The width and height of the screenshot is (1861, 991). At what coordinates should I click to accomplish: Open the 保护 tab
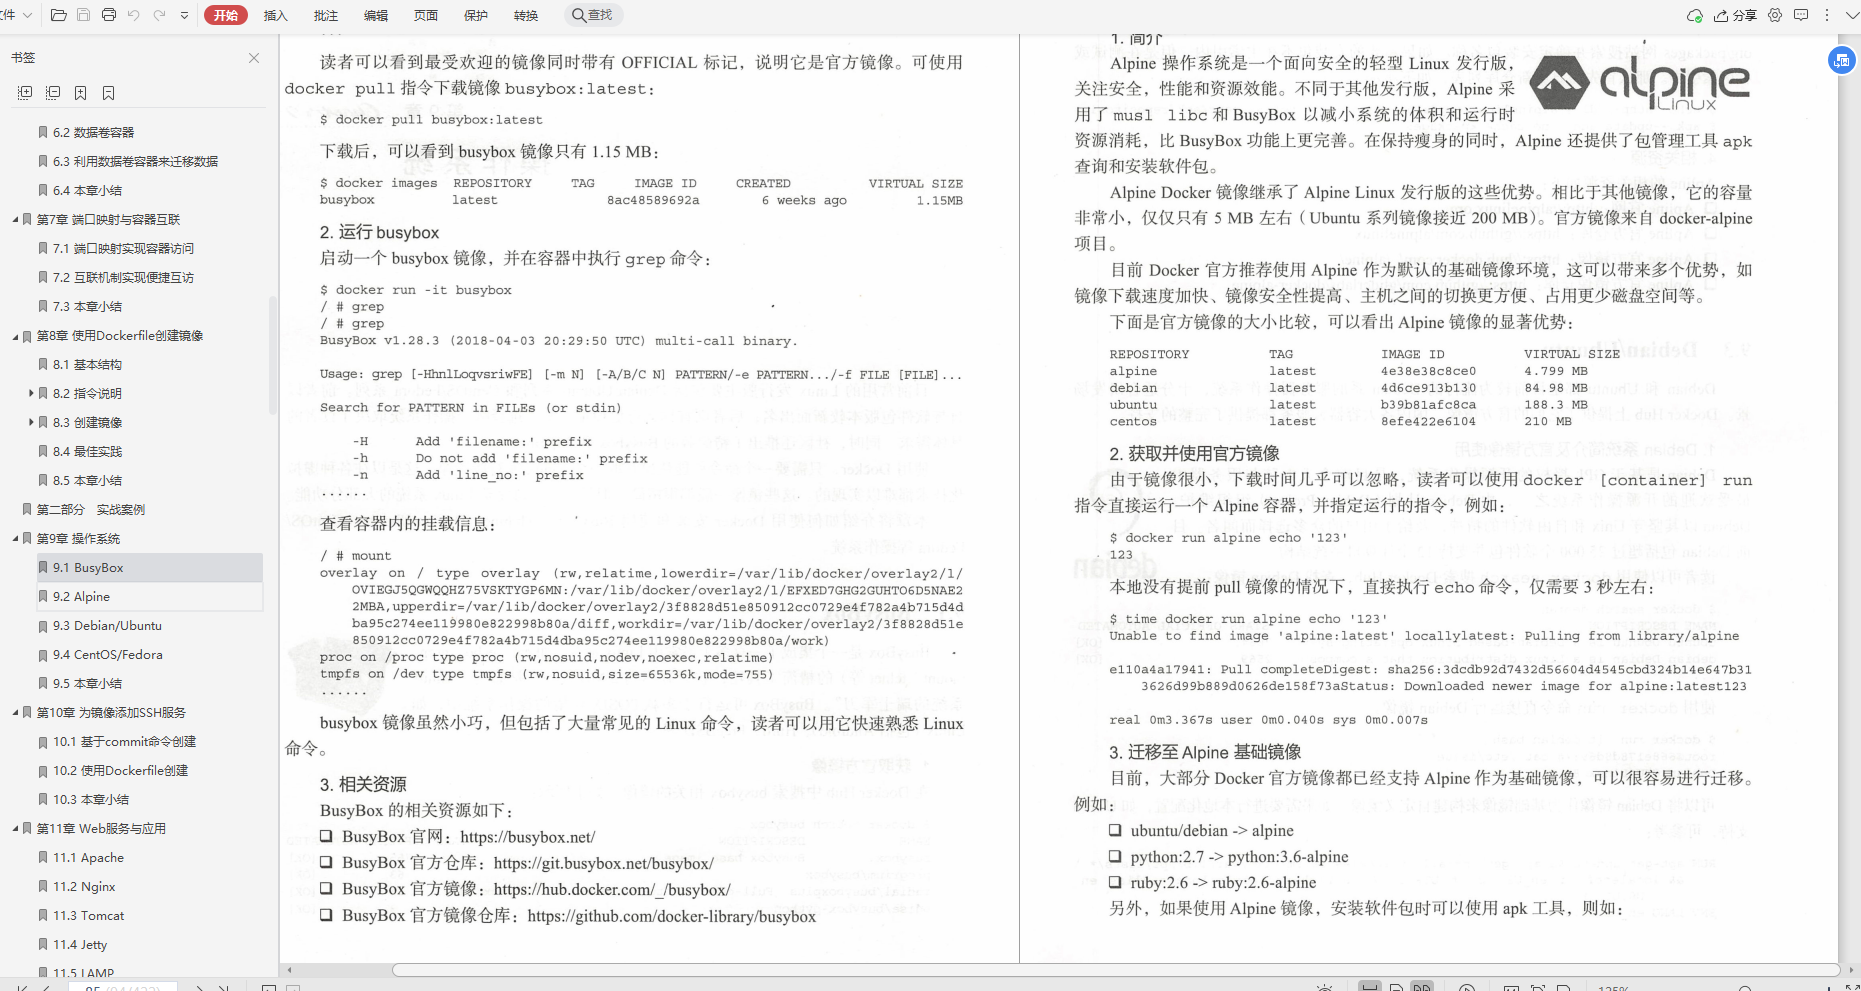pyautogui.click(x=475, y=15)
